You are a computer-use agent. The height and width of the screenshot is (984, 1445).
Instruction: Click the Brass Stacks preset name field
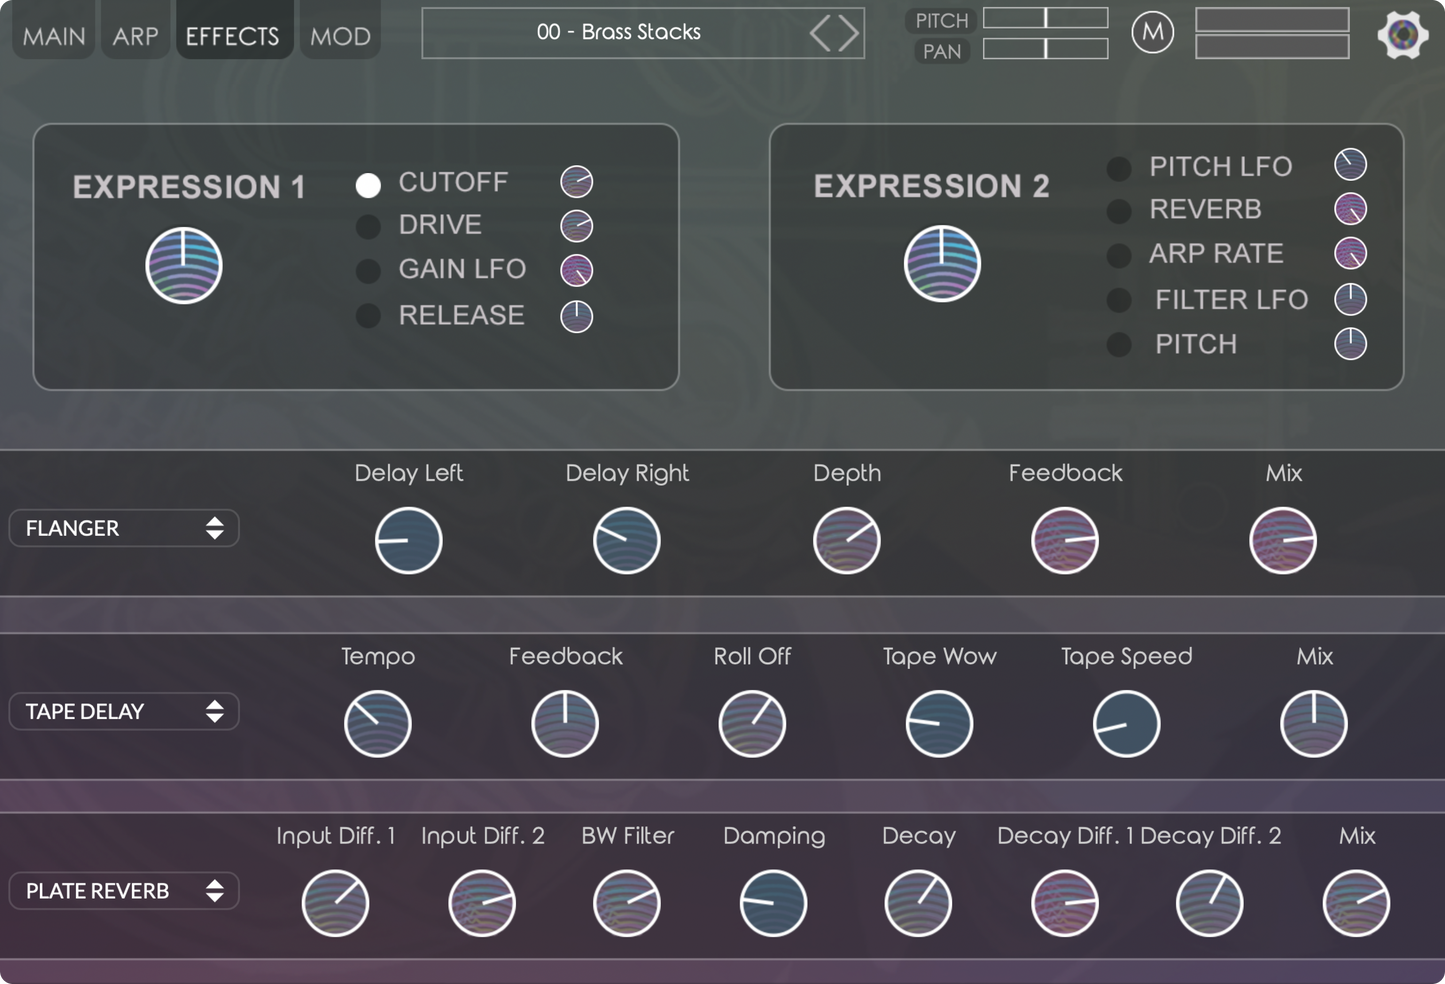coord(618,33)
